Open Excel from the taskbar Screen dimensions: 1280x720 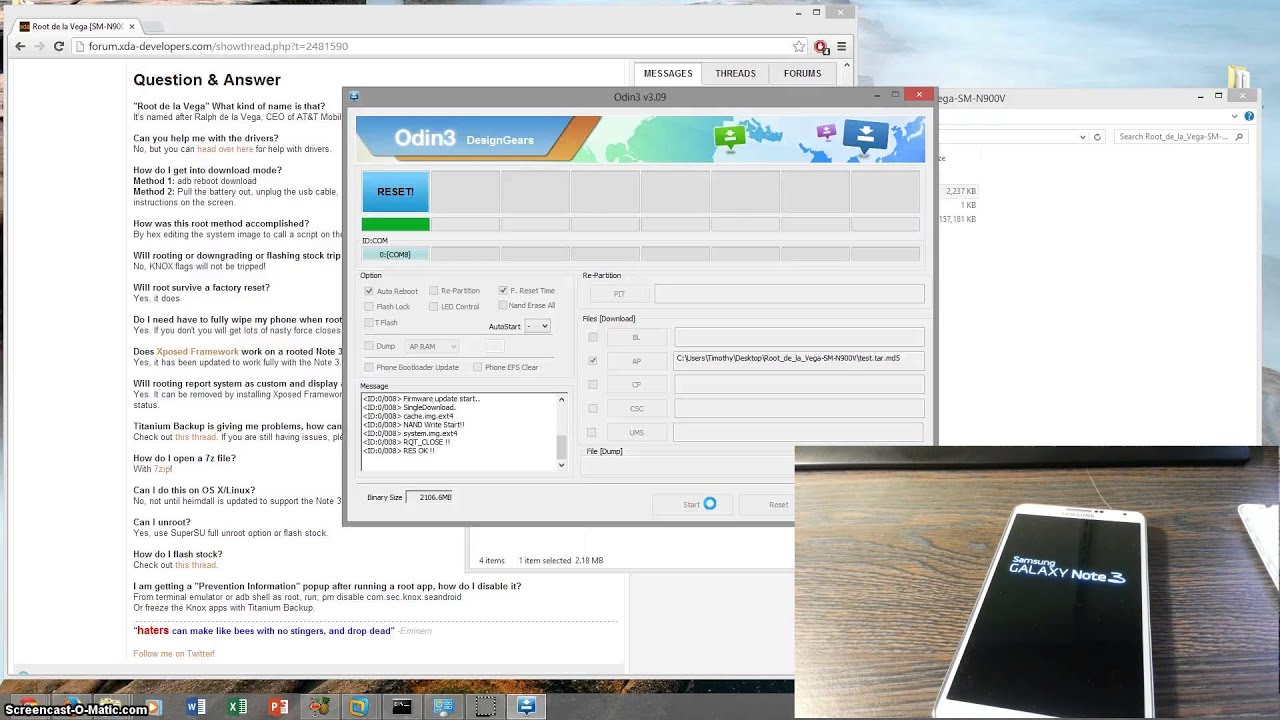[x=237, y=707]
